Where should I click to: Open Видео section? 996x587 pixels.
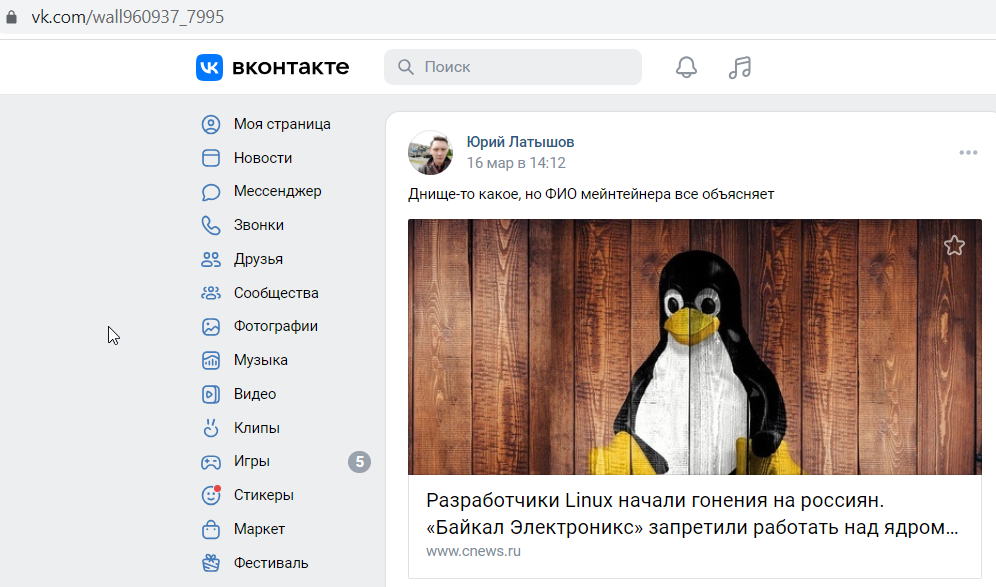tap(255, 394)
